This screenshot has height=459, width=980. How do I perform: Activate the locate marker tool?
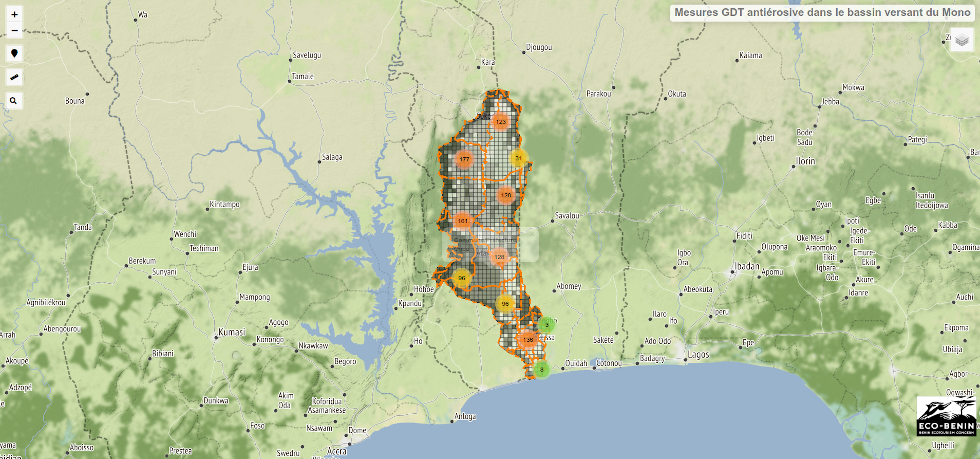click(14, 53)
